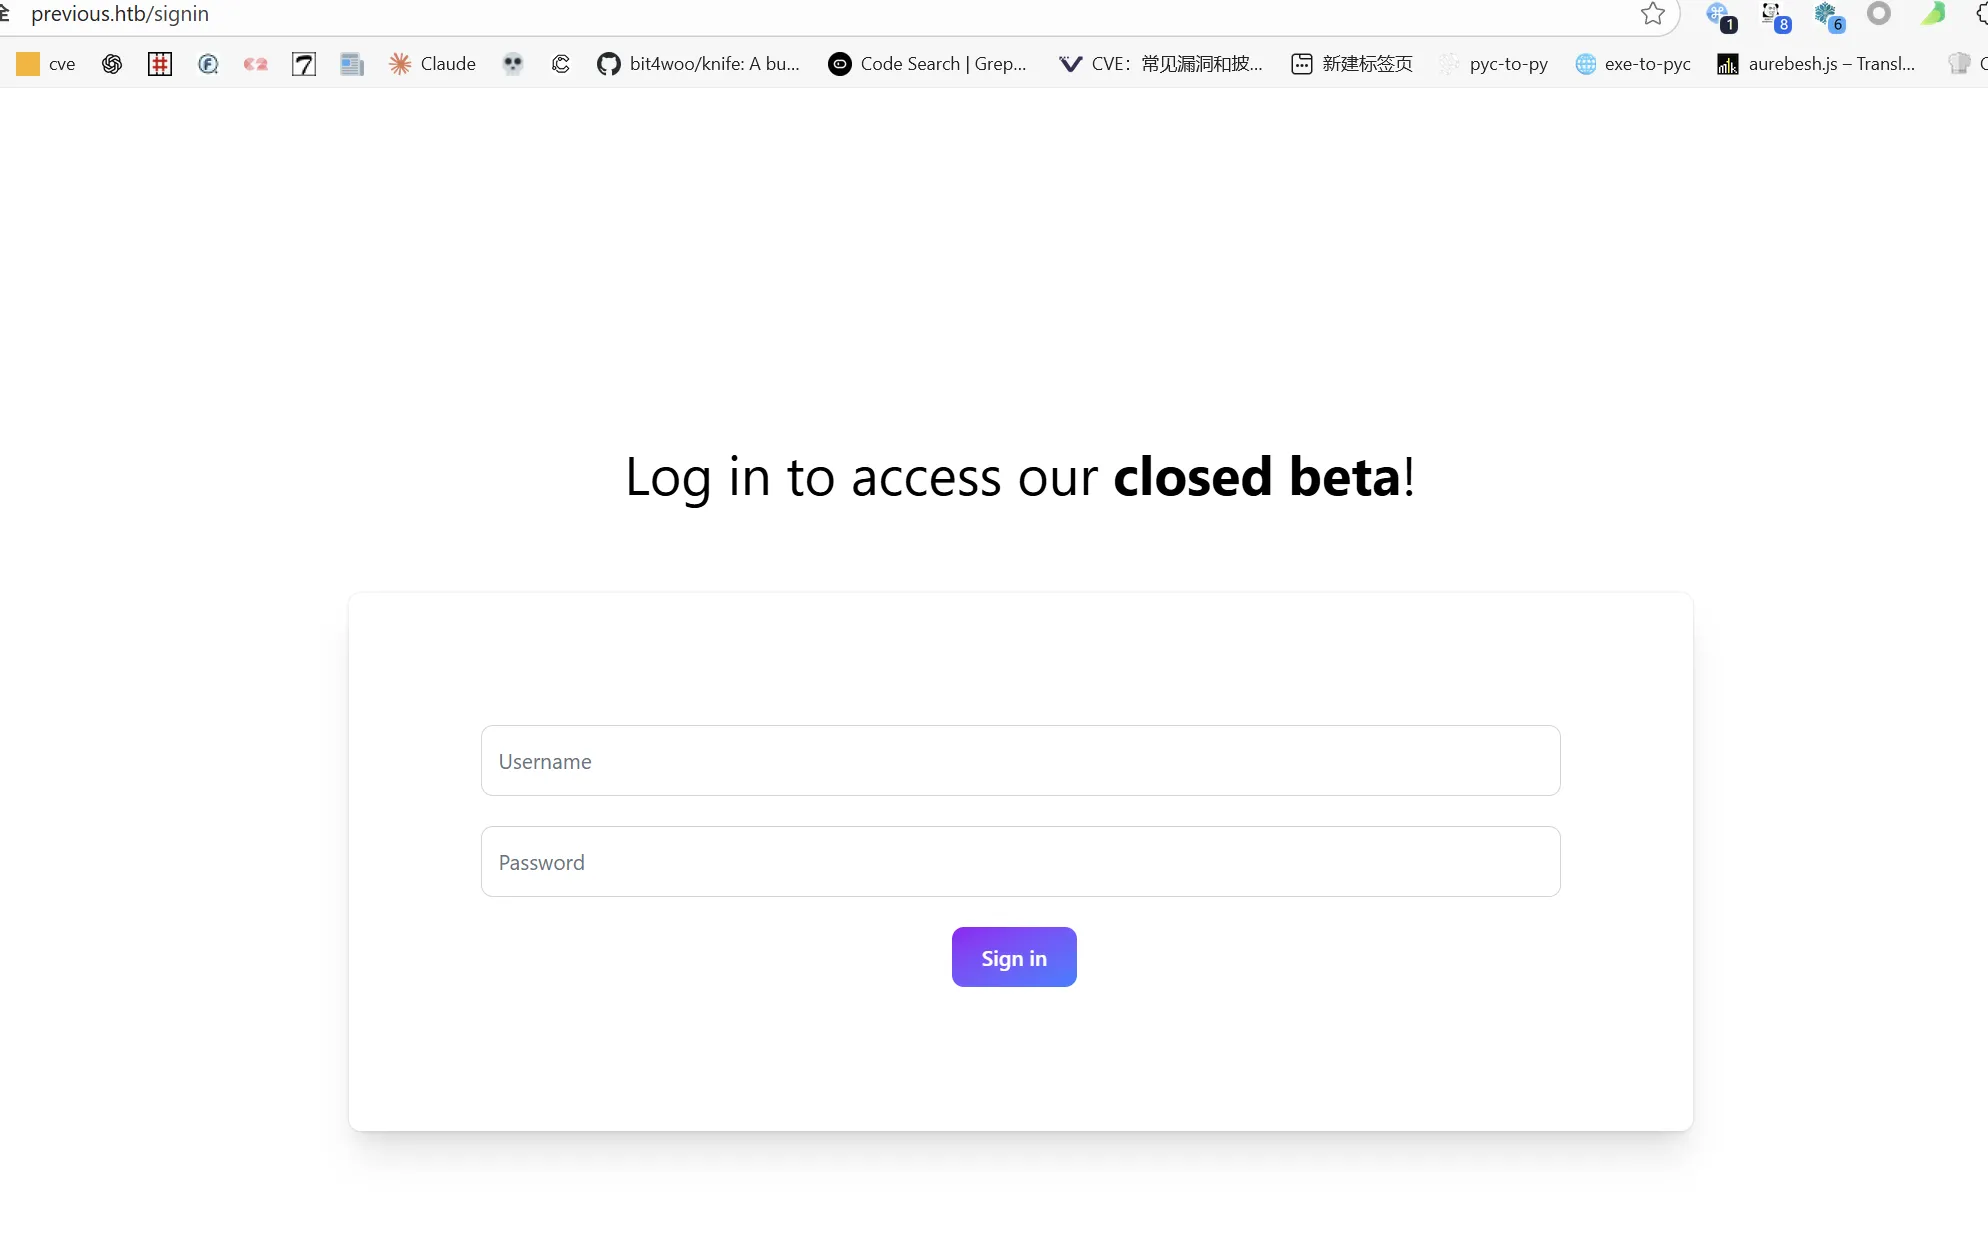This screenshot has width=1988, height=1245.
Task: Click the Username input field
Action: (1020, 761)
